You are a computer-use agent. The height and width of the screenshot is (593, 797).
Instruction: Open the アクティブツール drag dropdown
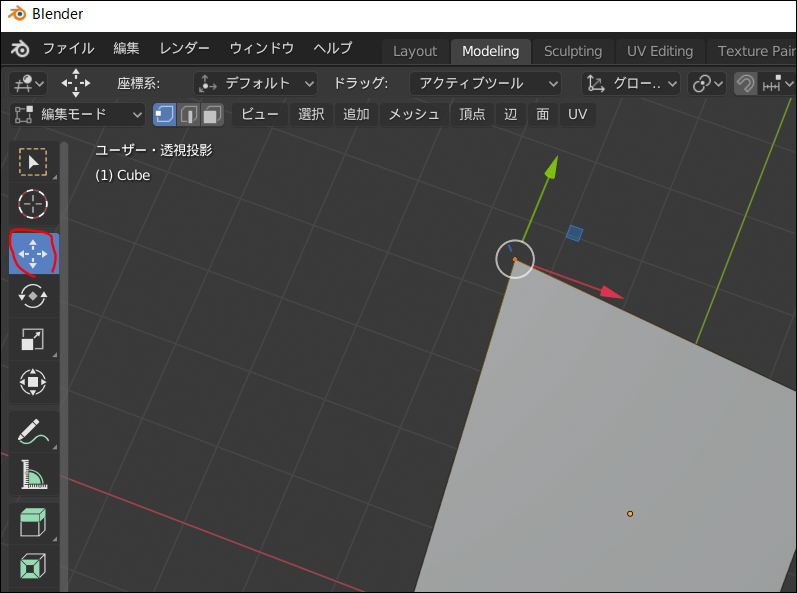[x=485, y=83]
